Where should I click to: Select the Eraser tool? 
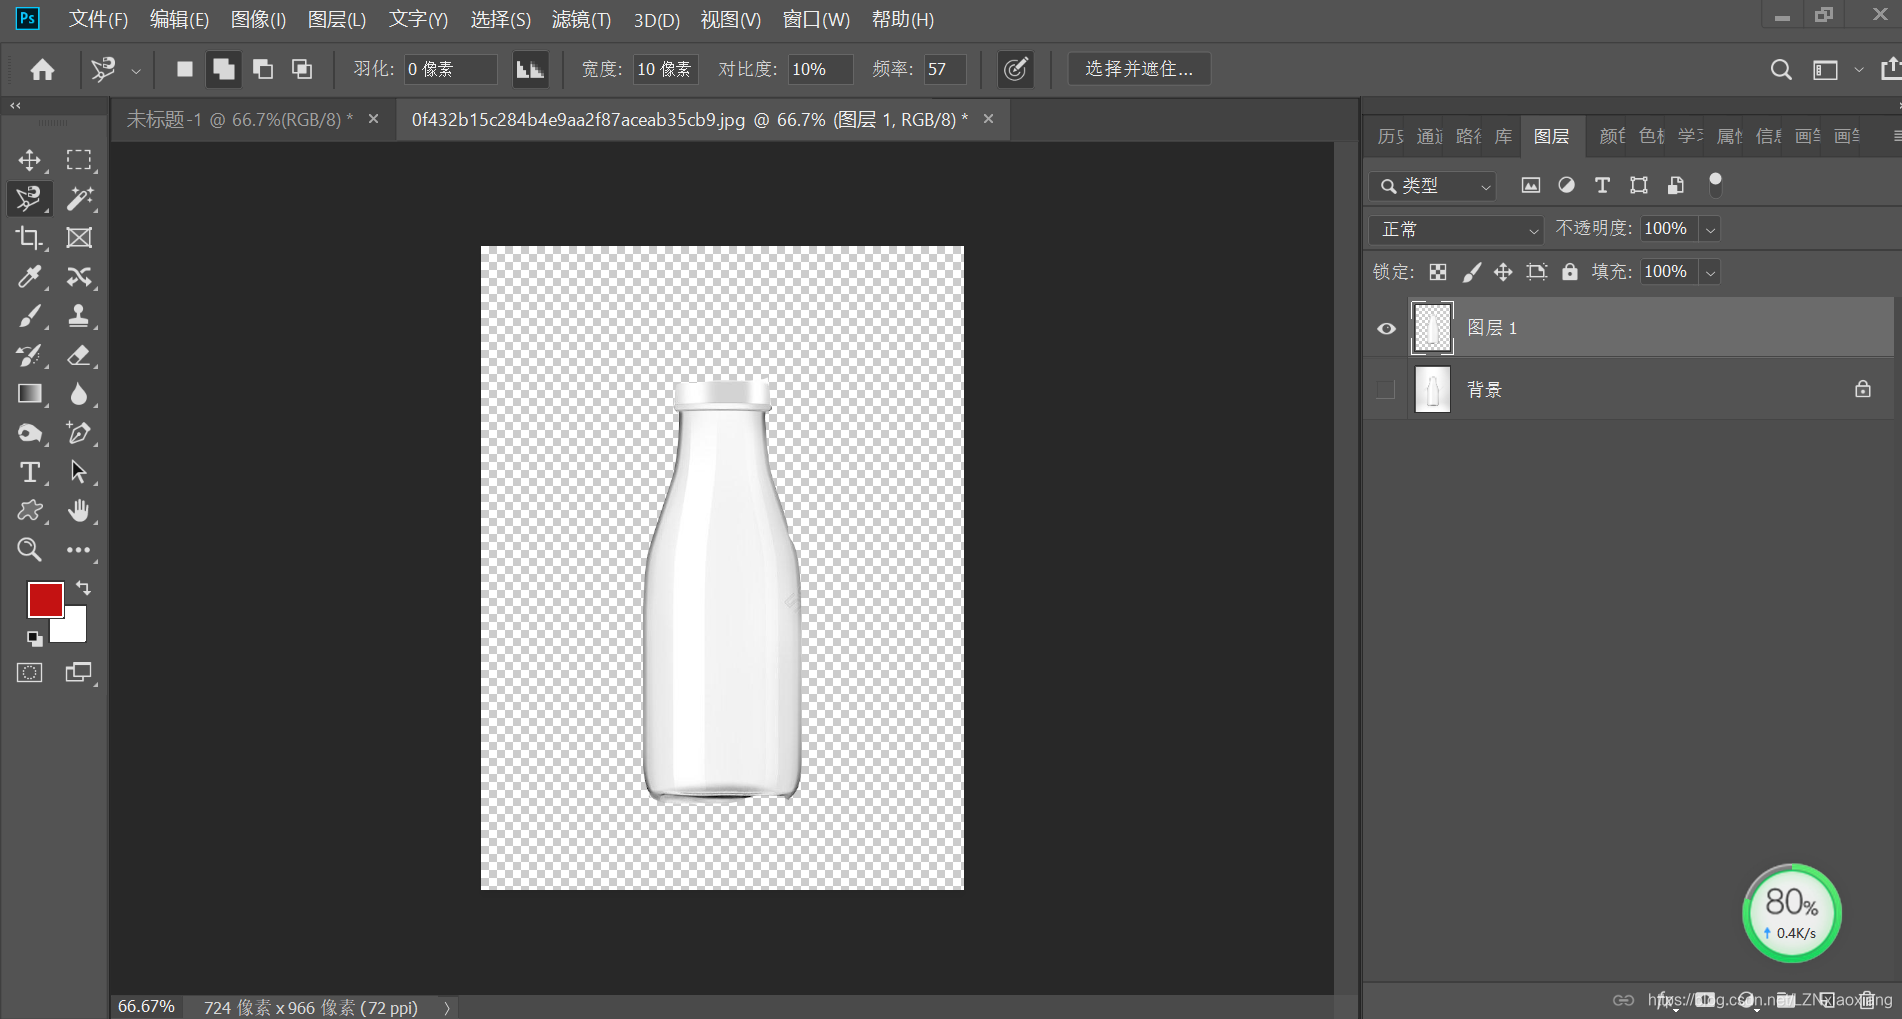click(x=78, y=355)
